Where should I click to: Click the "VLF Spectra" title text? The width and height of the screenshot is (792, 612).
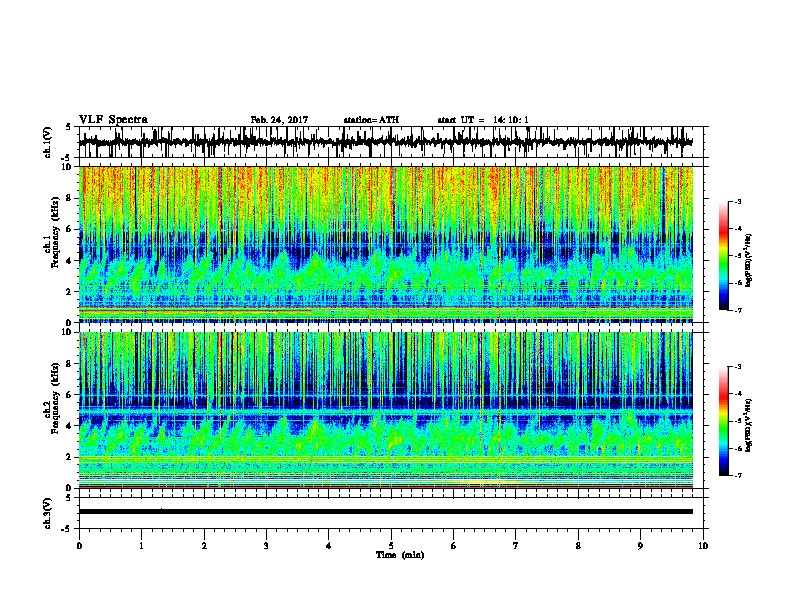coord(113,120)
